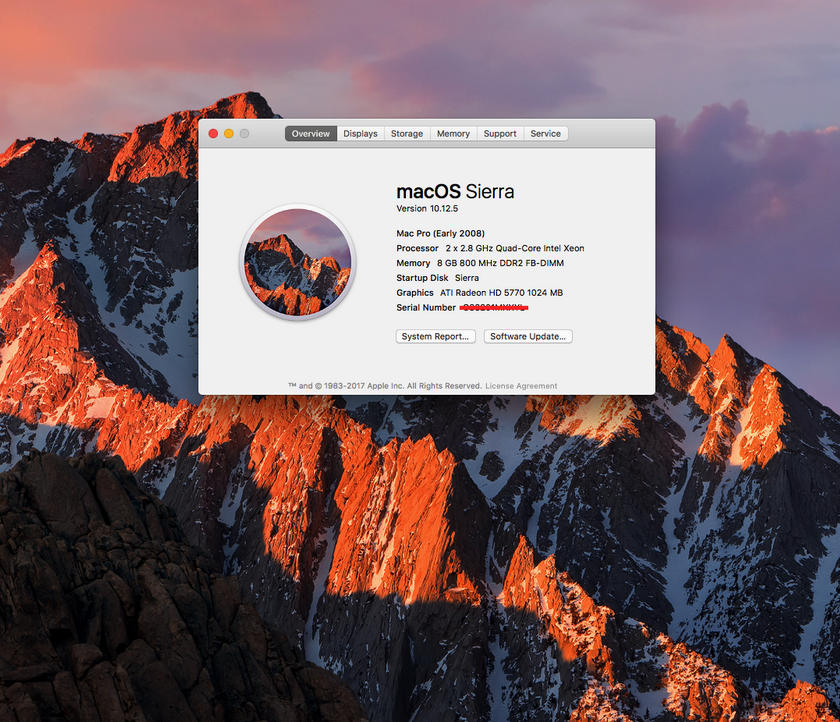Go to the Support tab
The width and height of the screenshot is (840, 722).
(x=500, y=133)
